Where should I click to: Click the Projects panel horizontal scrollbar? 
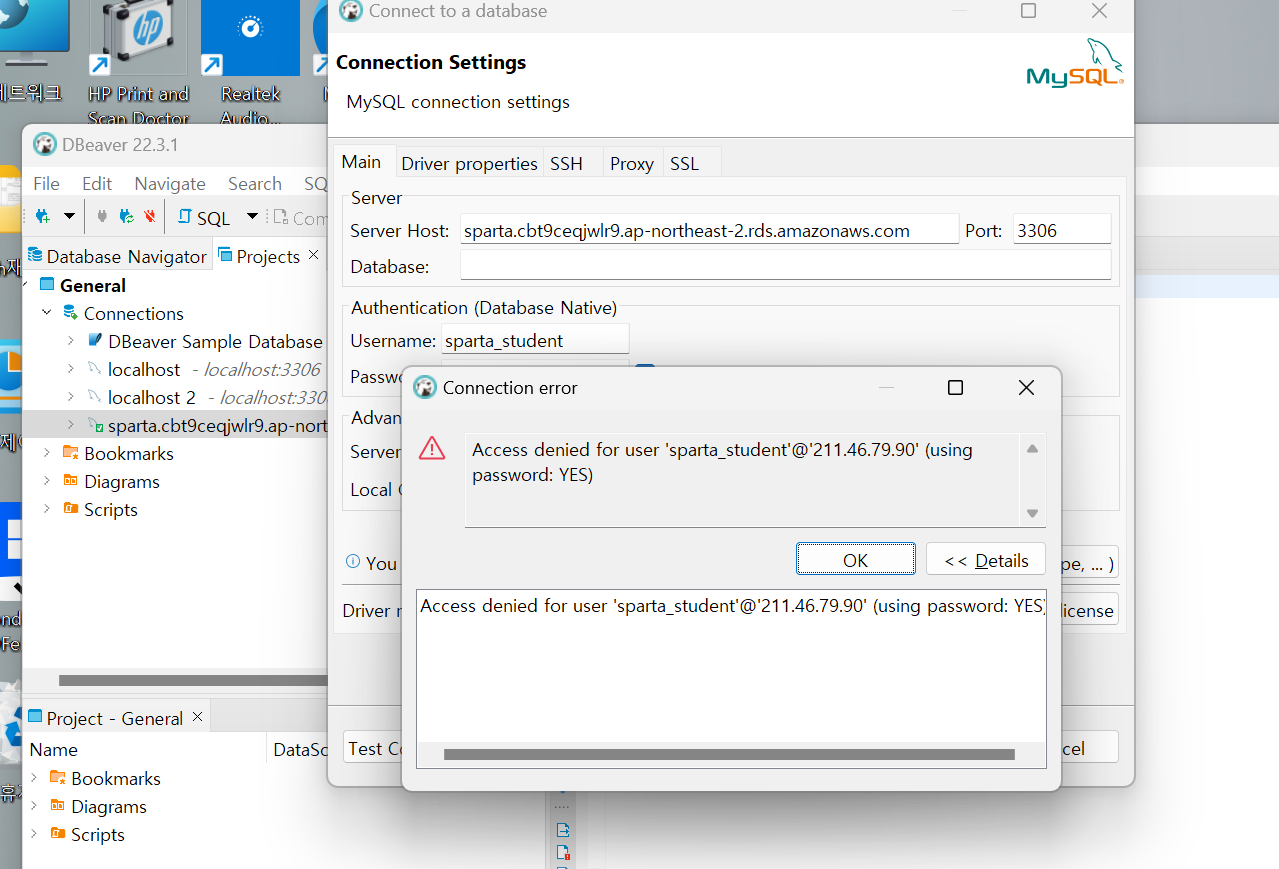coord(193,680)
